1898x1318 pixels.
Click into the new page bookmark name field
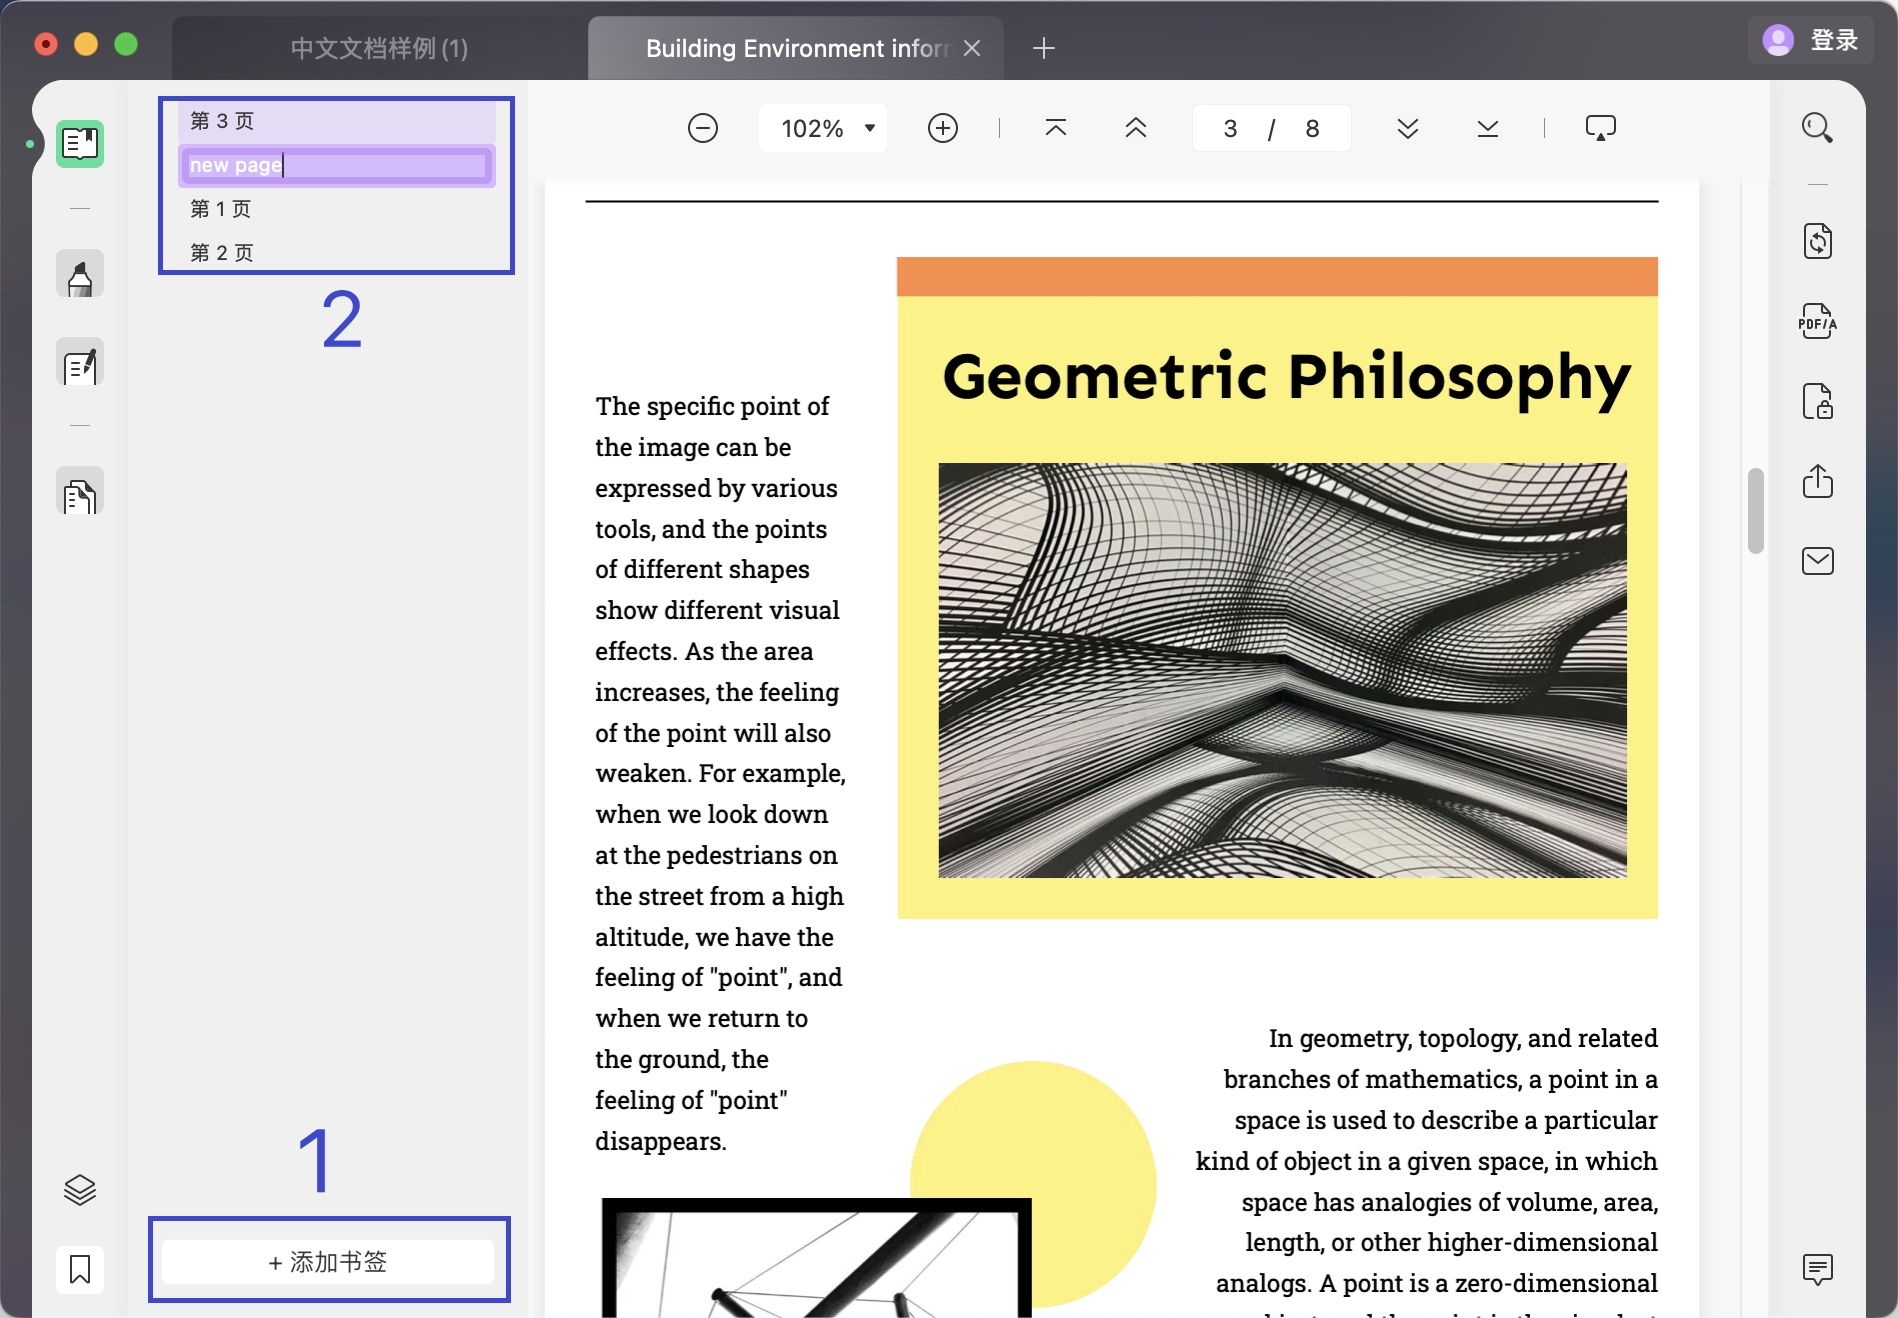point(337,165)
